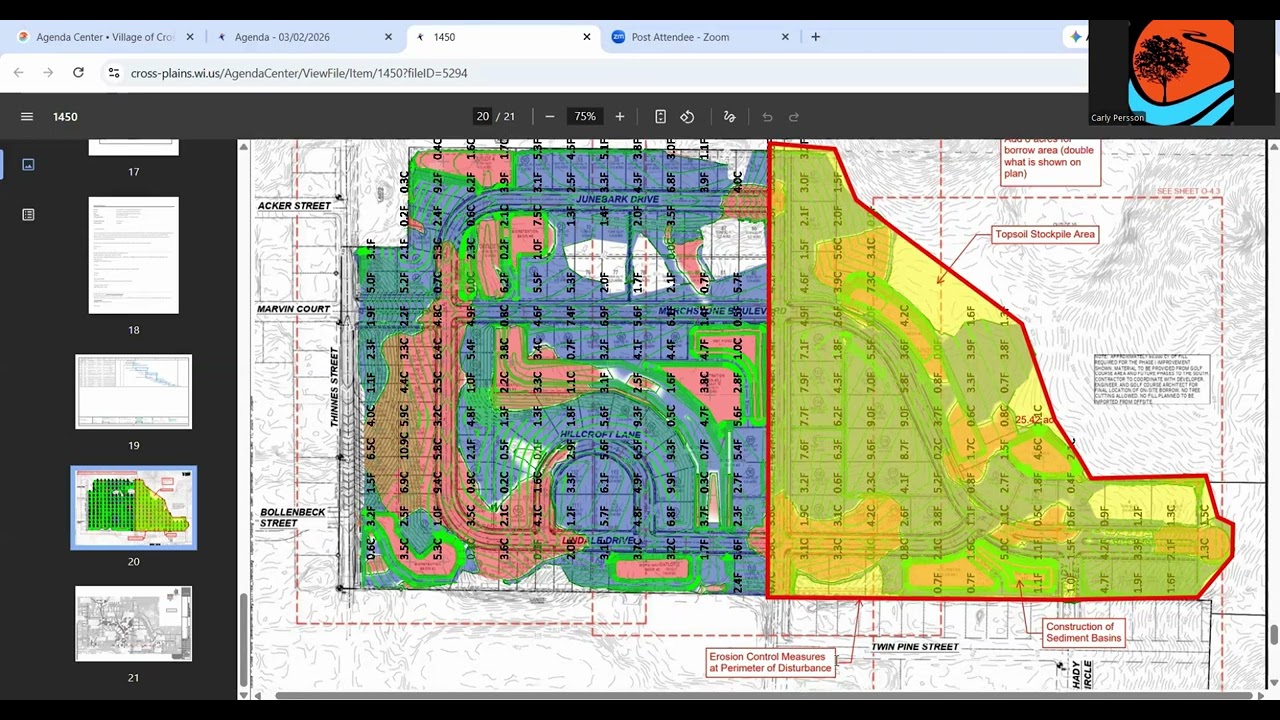Open page 17 thumbnail
The height and width of the screenshot is (720, 1280).
[x=134, y=148]
